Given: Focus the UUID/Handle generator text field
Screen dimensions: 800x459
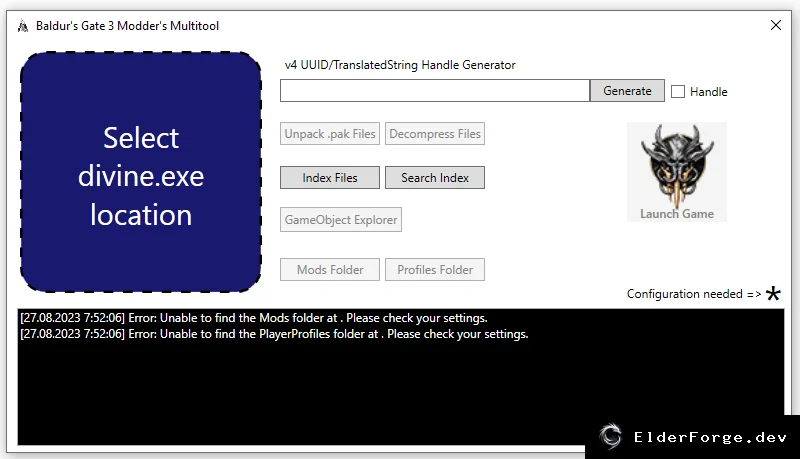Looking at the screenshot, I should (x=435, y=91).
